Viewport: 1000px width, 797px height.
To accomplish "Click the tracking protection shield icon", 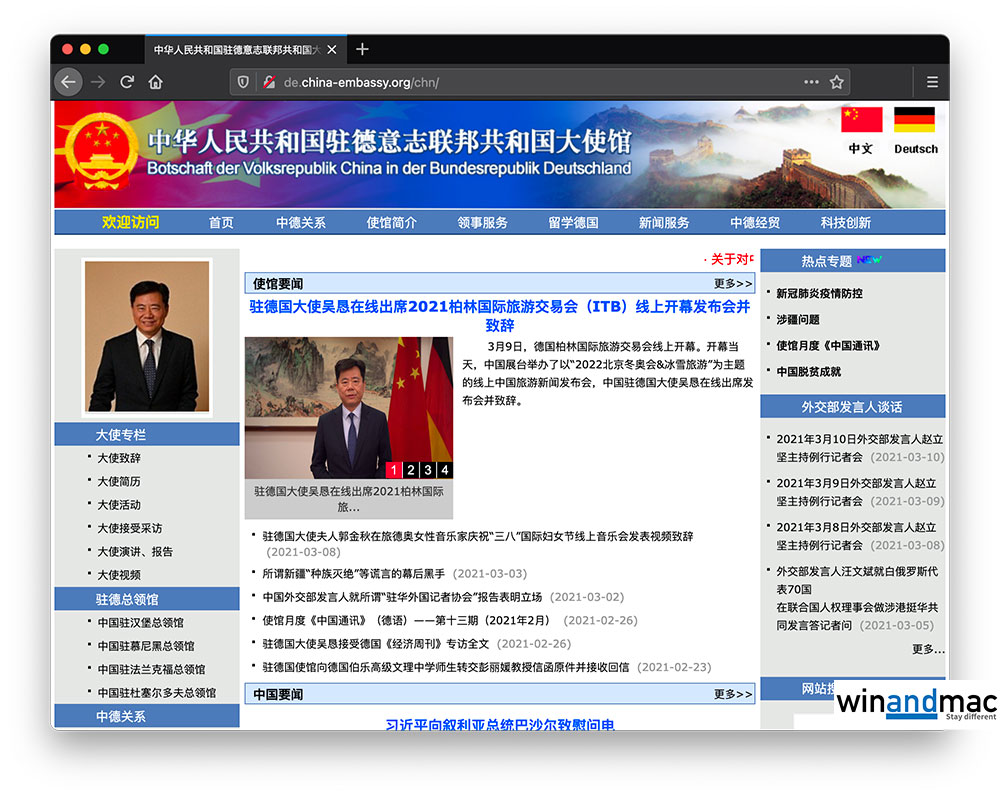I will pyautogui.click(x=243, y=82).
